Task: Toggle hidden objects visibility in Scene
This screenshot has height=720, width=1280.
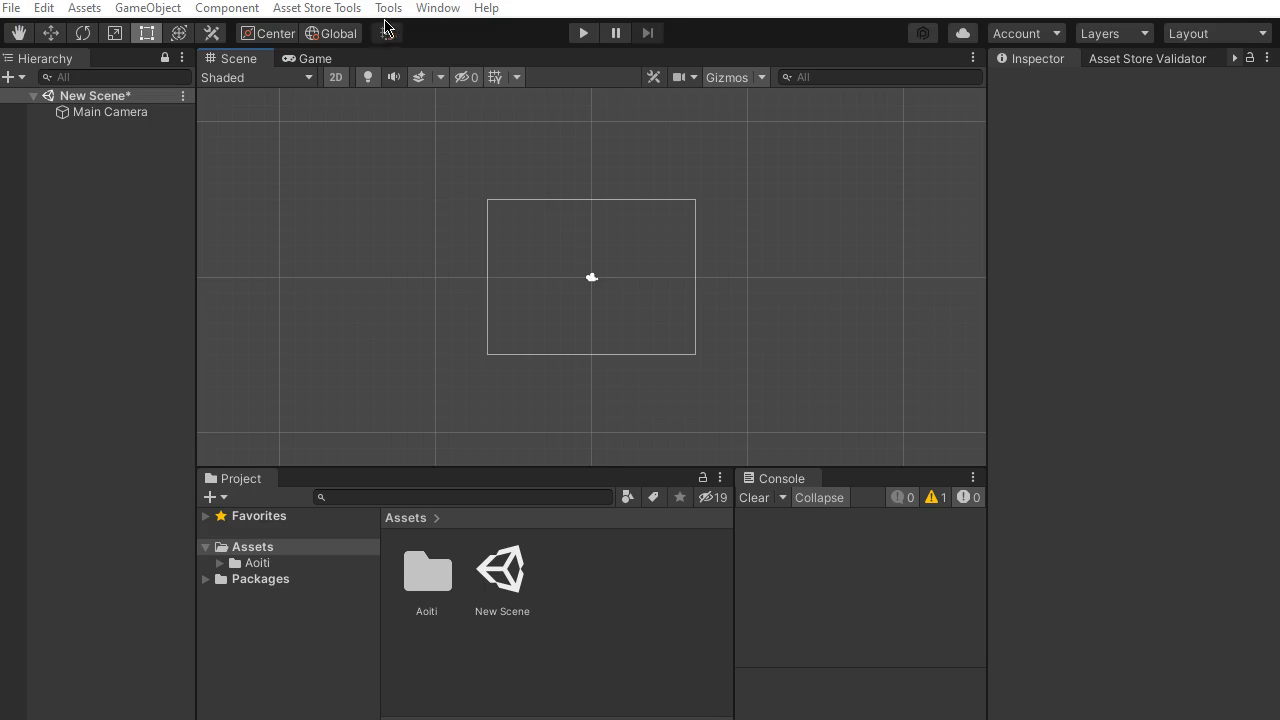Action: point(466,77)
